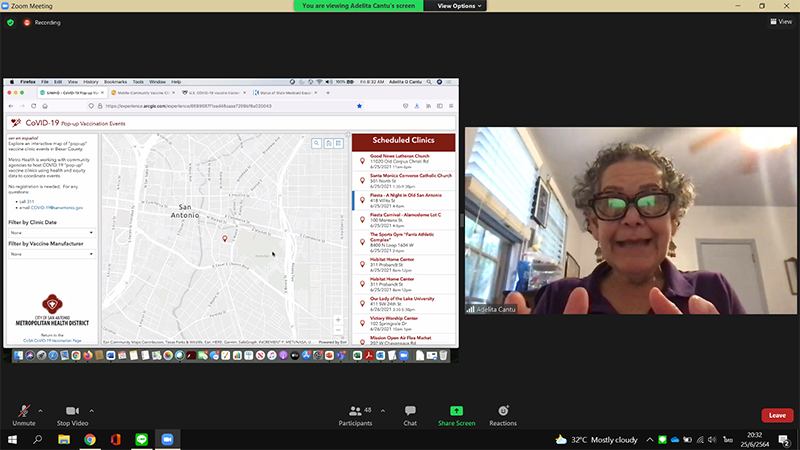Open Google Chrome from taskbar

[90, 439]
